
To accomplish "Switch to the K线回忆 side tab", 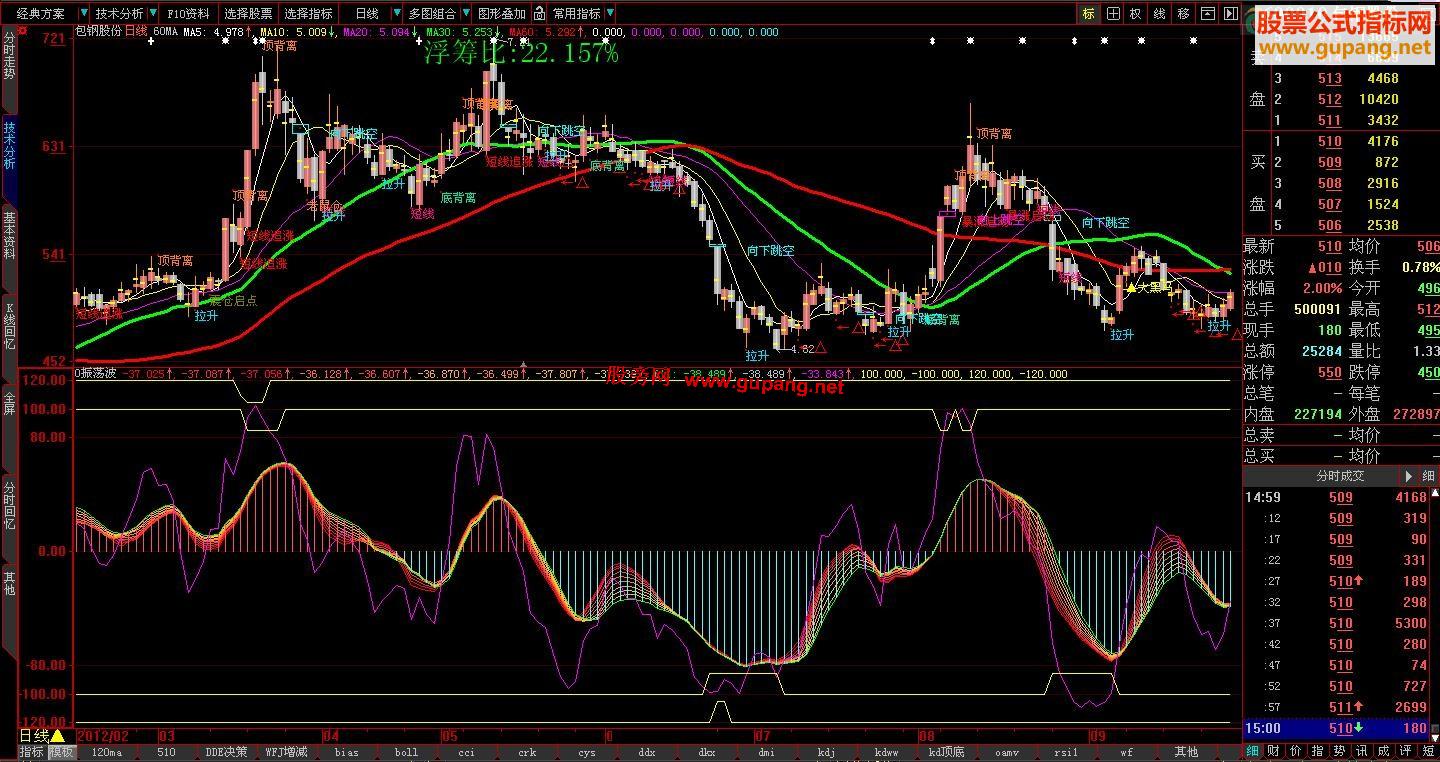I will (x=9, y=326).
